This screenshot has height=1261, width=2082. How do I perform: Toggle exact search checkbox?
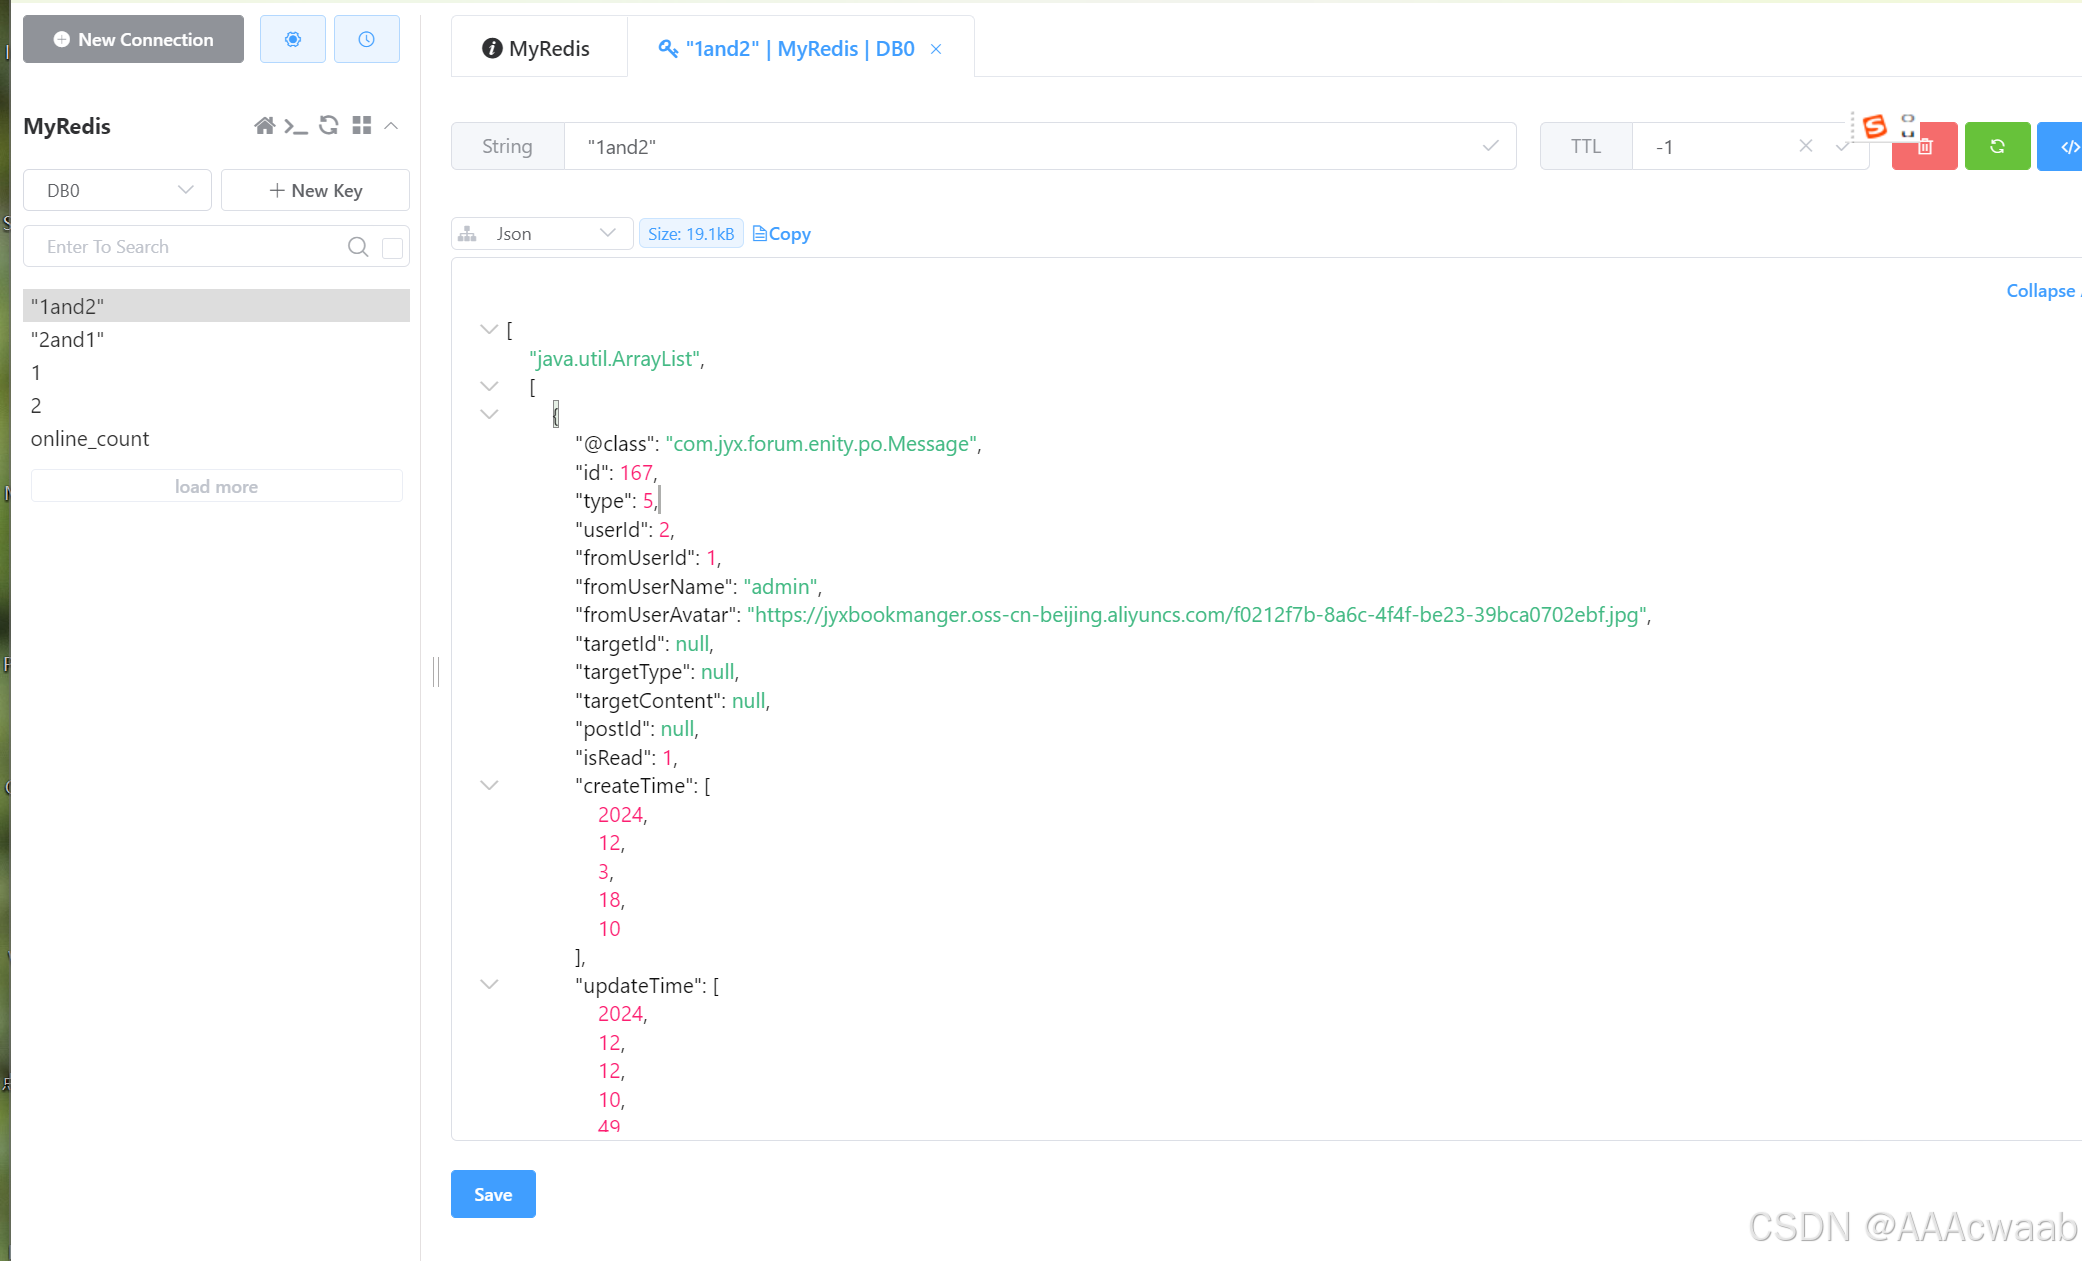point(392,247)
